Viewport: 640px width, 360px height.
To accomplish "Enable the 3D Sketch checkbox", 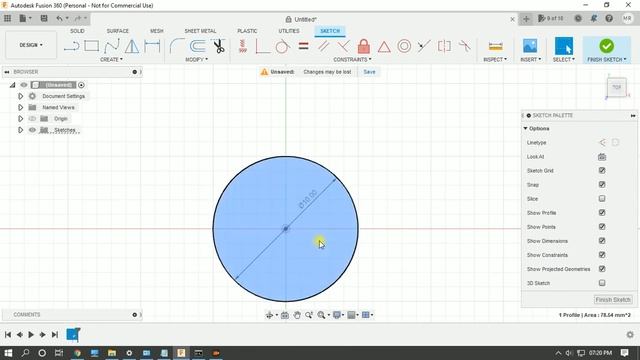I will (602, 283).
